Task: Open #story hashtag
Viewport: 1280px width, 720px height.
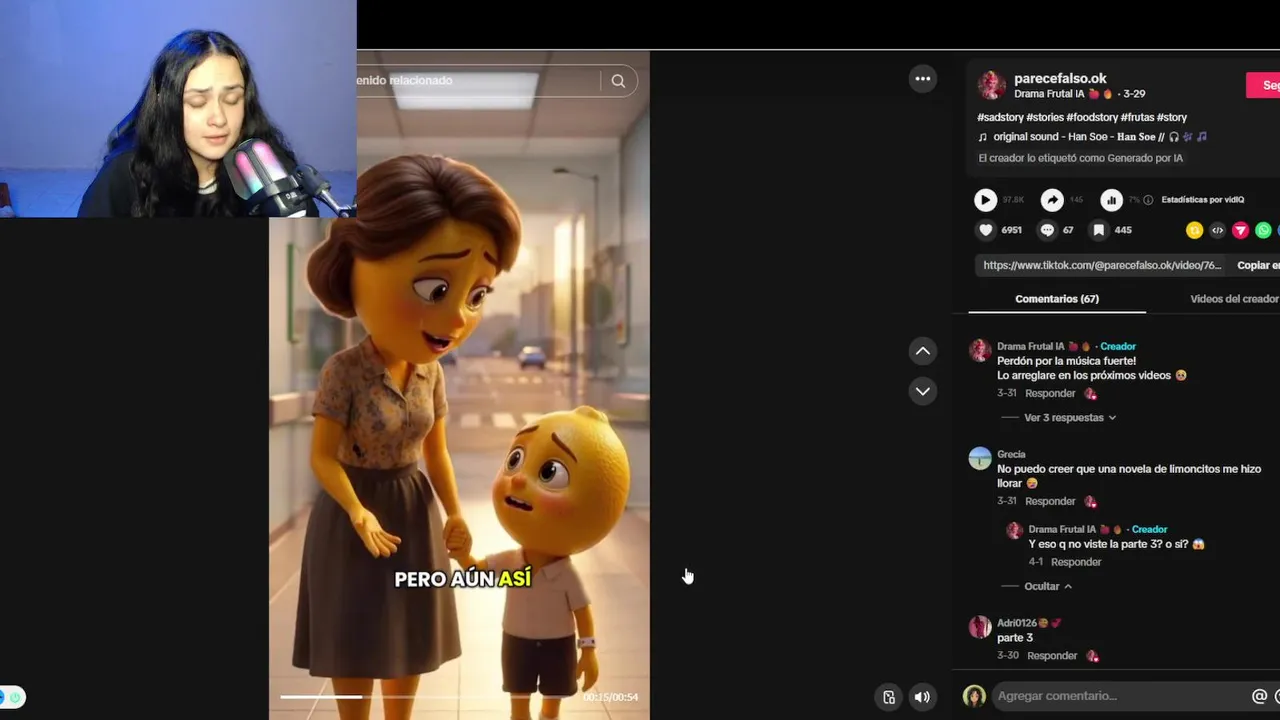Action: [x=1172, y=118]
